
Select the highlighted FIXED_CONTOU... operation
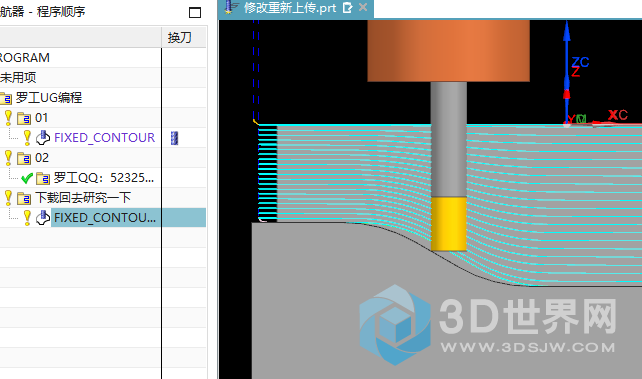(105, 218)
